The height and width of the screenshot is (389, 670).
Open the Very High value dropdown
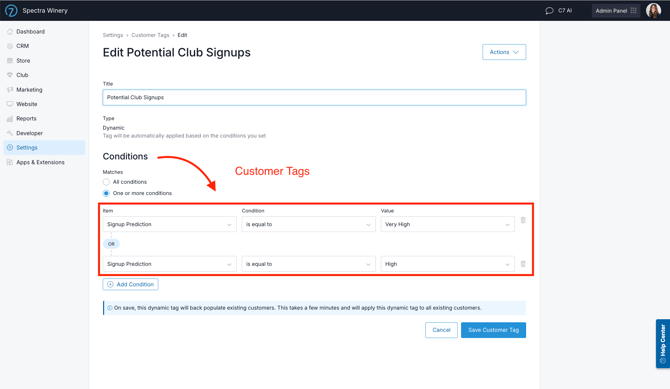447,224
